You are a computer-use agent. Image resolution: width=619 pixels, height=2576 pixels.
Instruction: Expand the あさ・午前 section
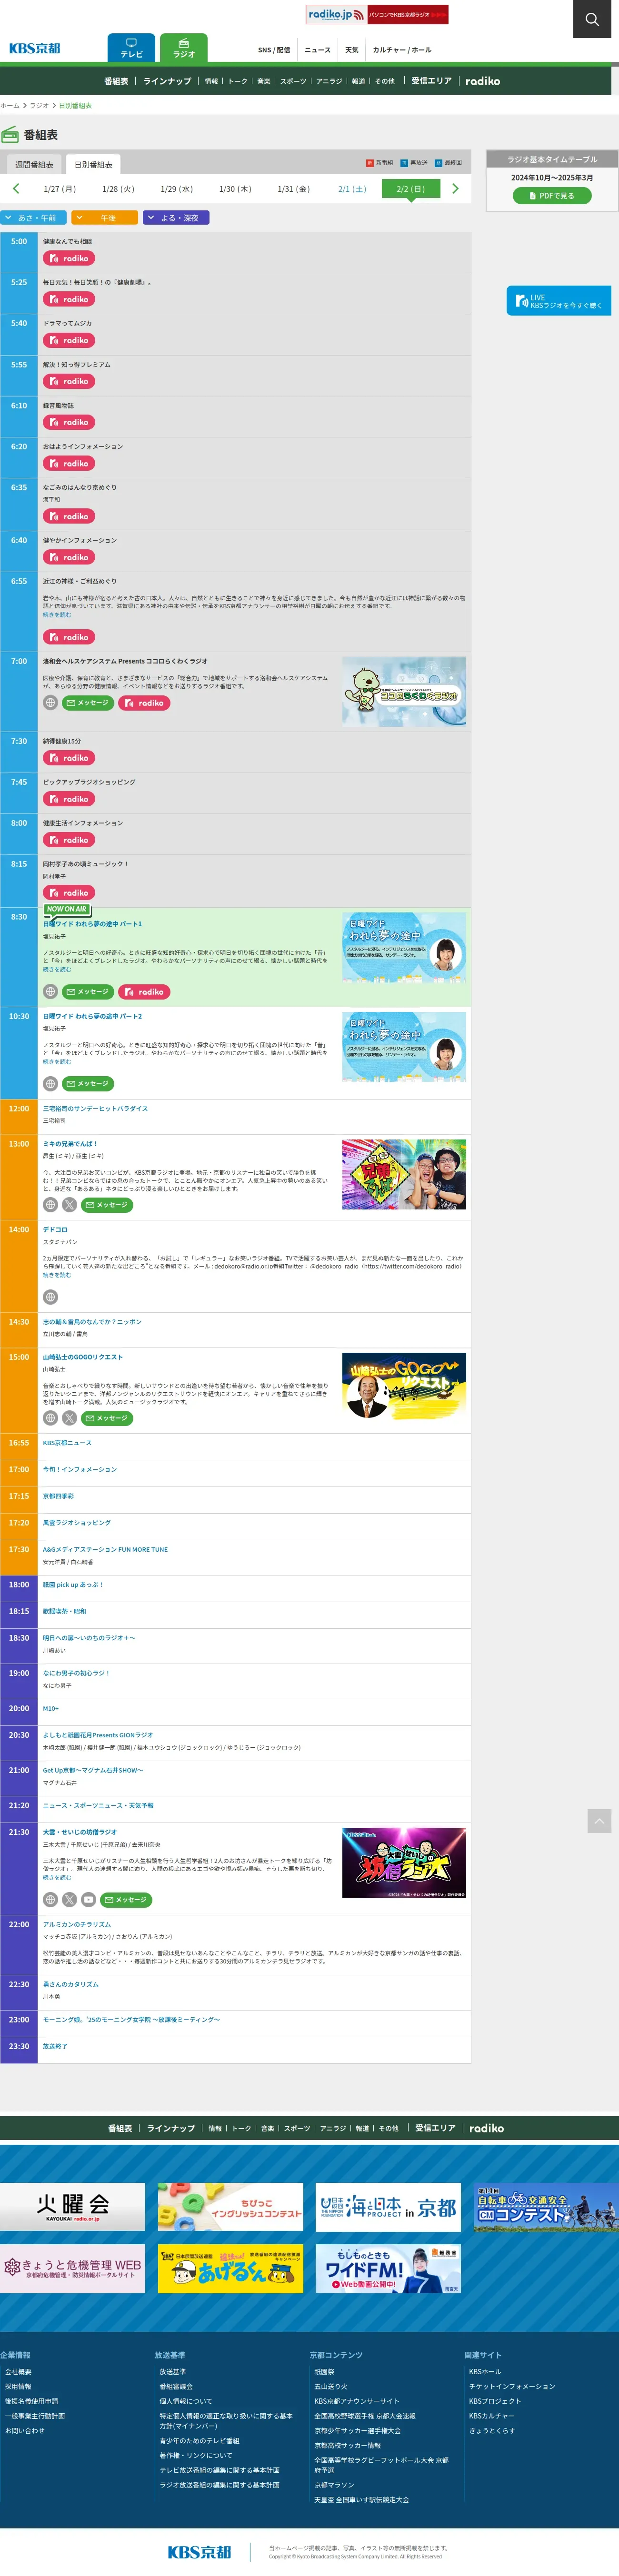34,218
